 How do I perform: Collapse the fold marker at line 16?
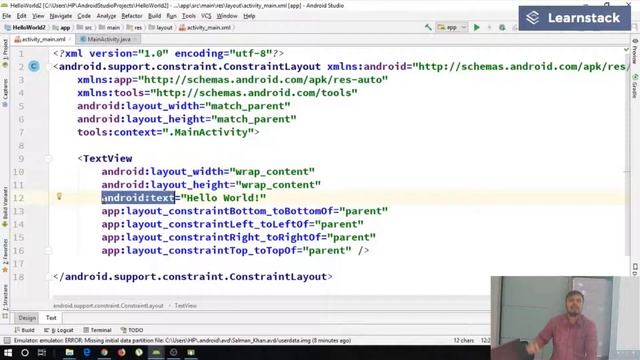pos(48,251)
